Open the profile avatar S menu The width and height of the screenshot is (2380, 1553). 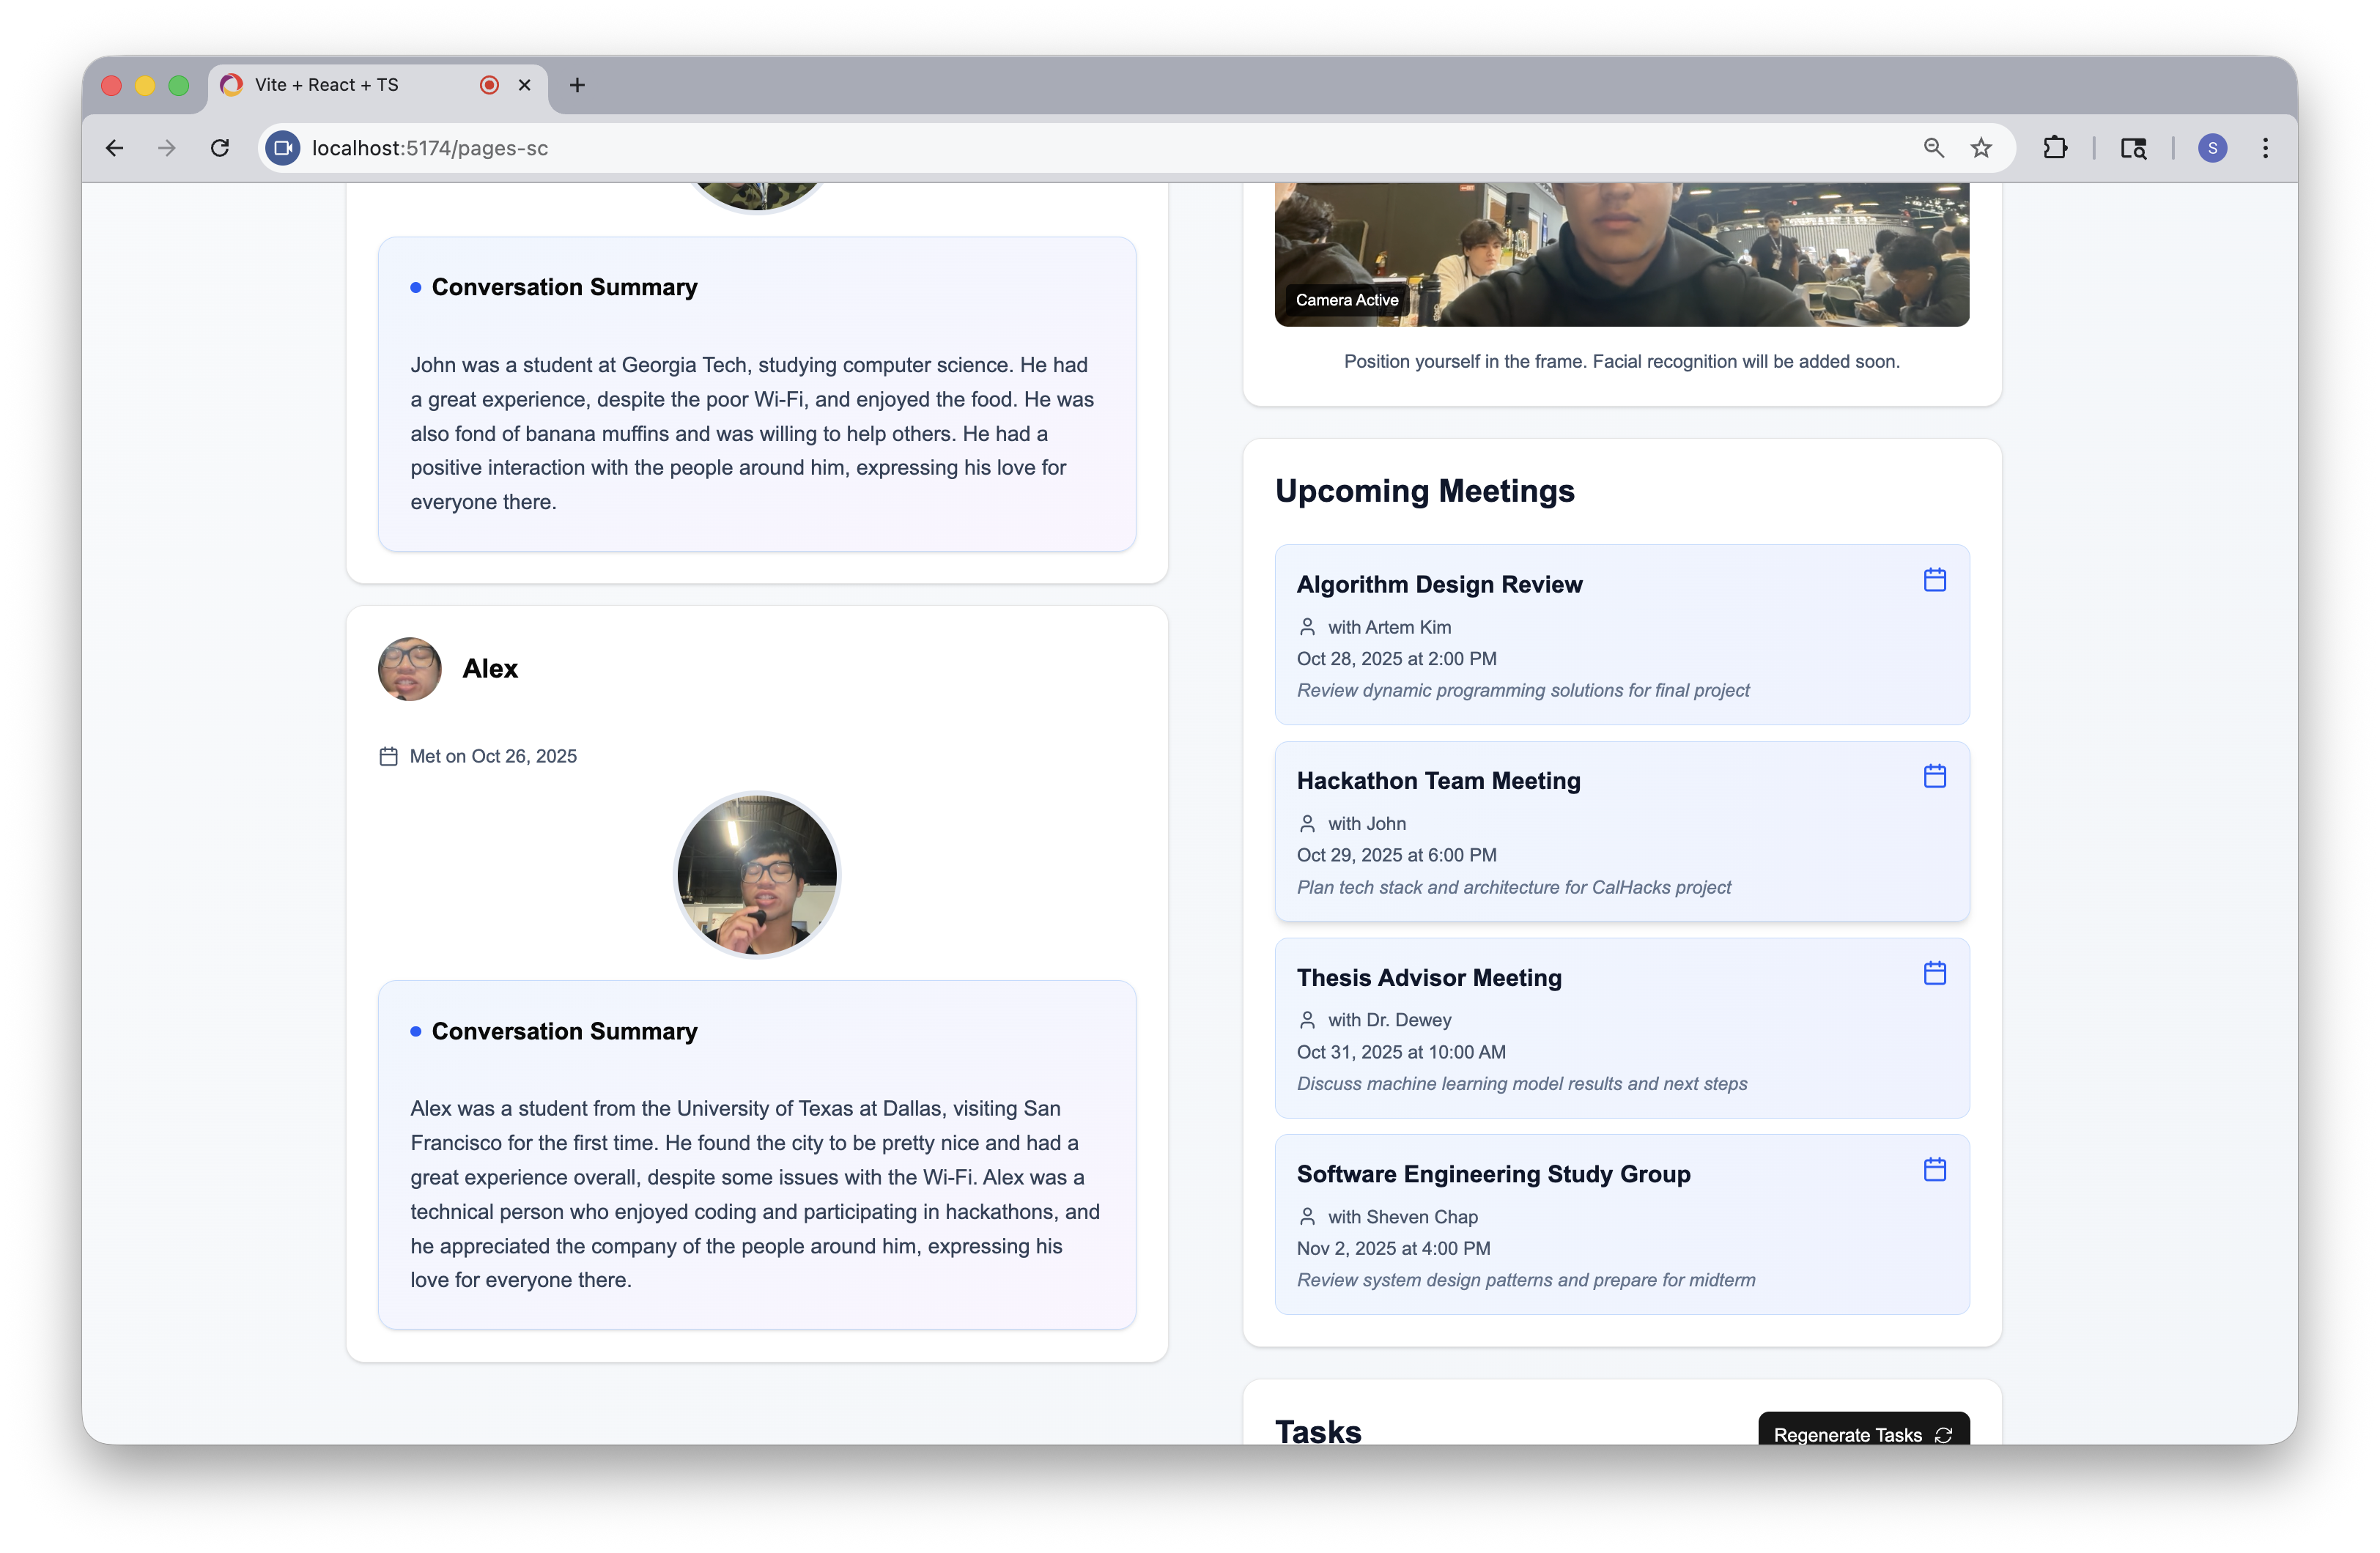(x=2212, y=148)
